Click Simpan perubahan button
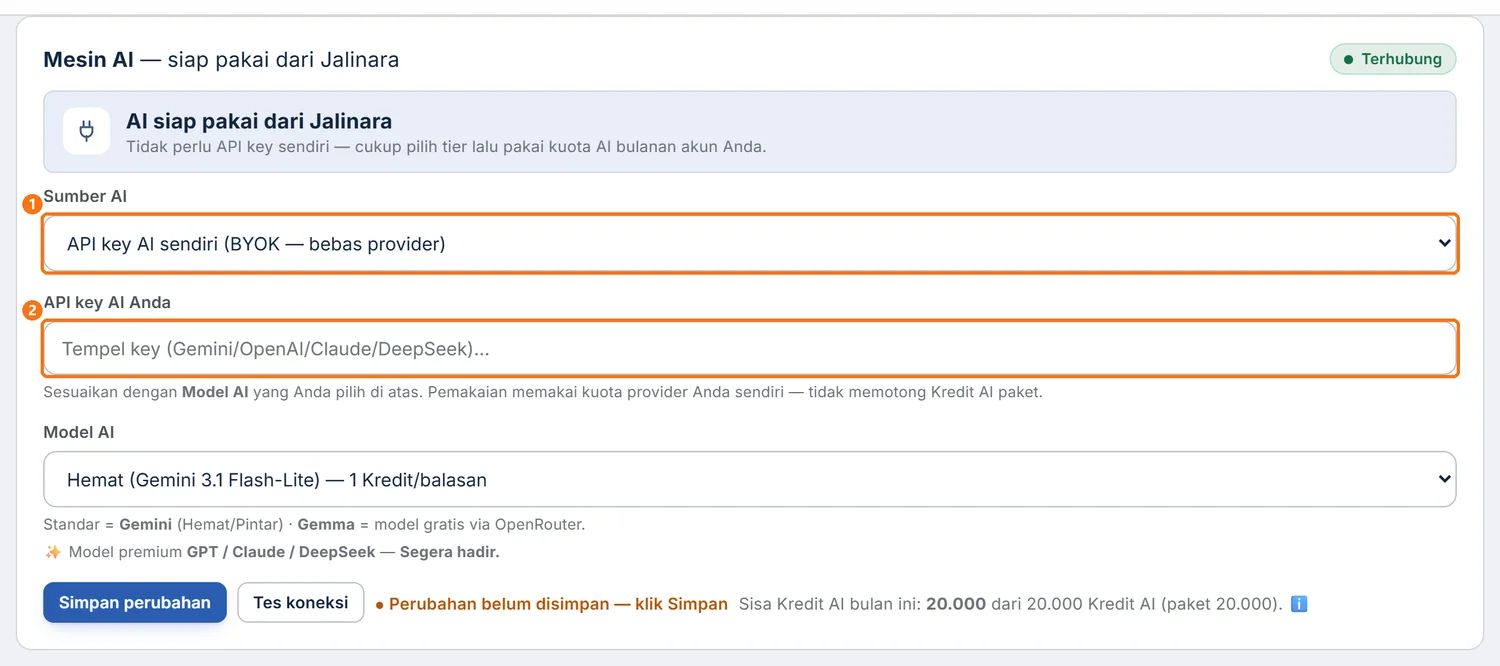Viewport: 1500px width, 666px height. [135, 603]
